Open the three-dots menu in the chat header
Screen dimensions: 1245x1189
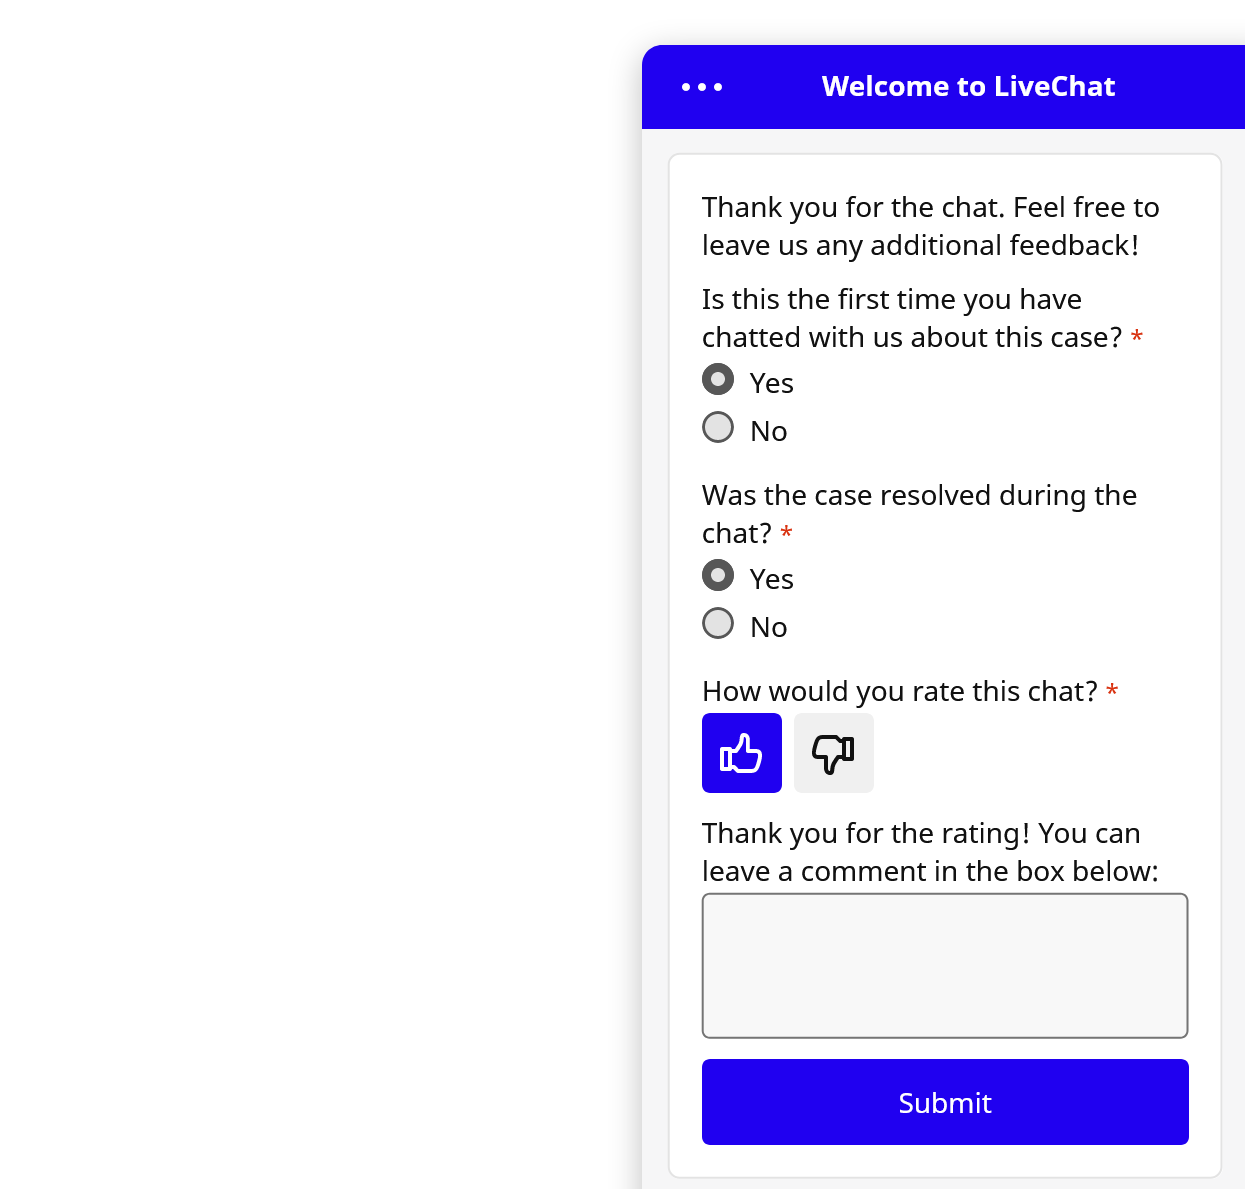tap(701, 87)
